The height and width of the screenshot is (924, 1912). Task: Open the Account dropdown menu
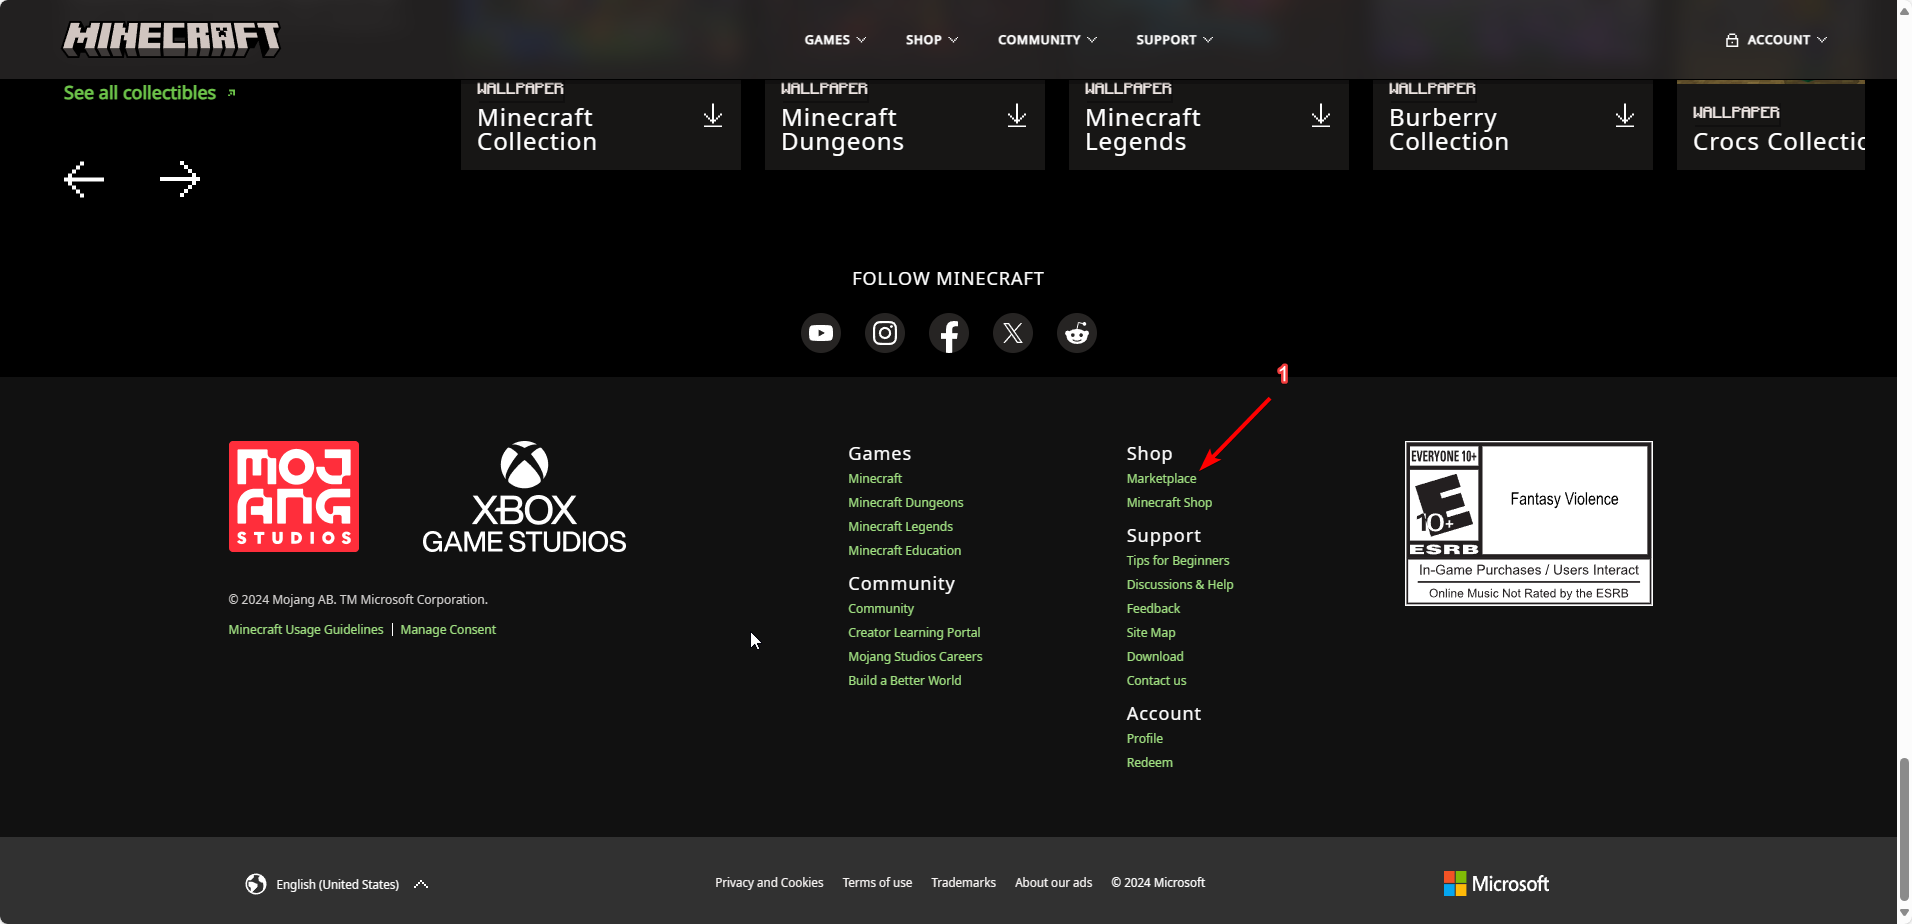tap(1776, 40)
